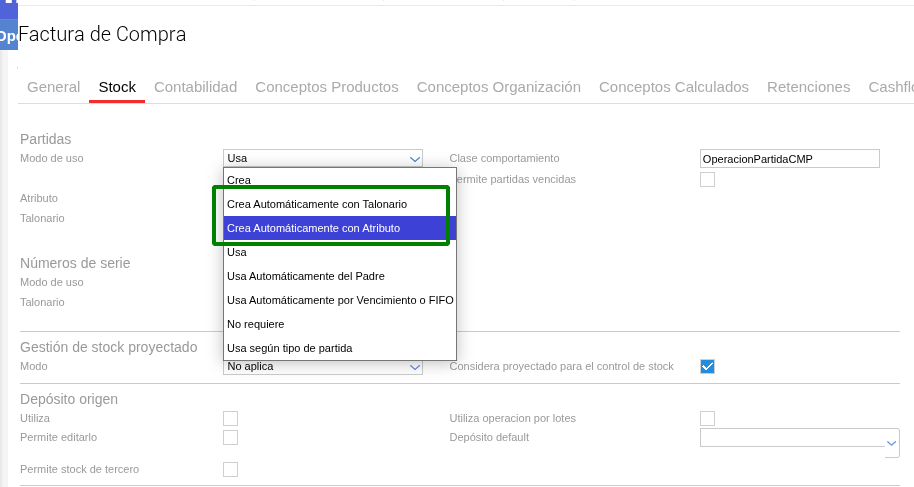The height and width of the screenshot is (487, 914).
Task: Click the 'Clase comportamiento' text field
Action: (x=789, y=158)
